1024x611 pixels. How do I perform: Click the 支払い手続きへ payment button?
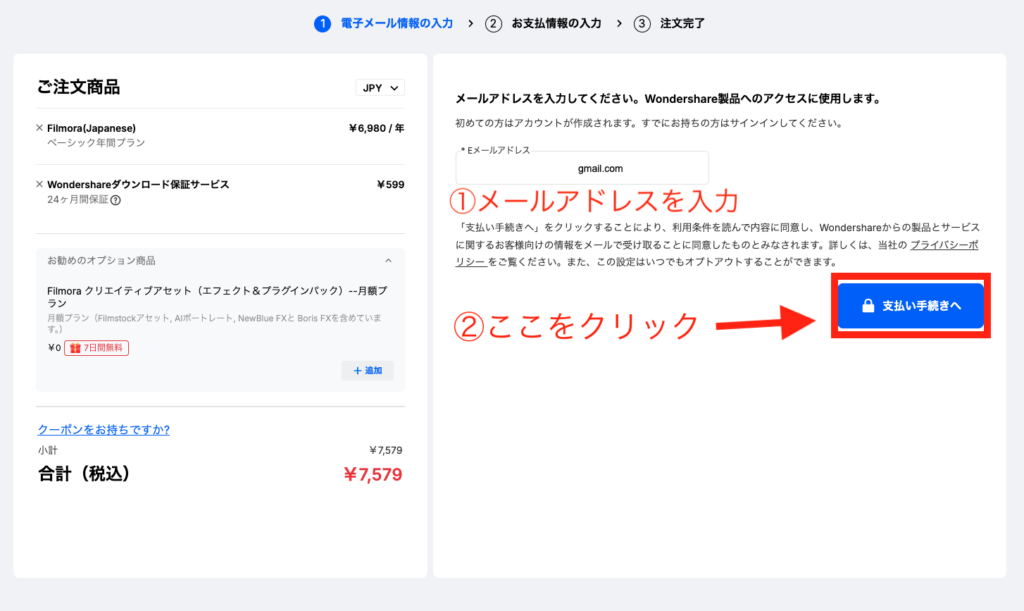point(910,306)
